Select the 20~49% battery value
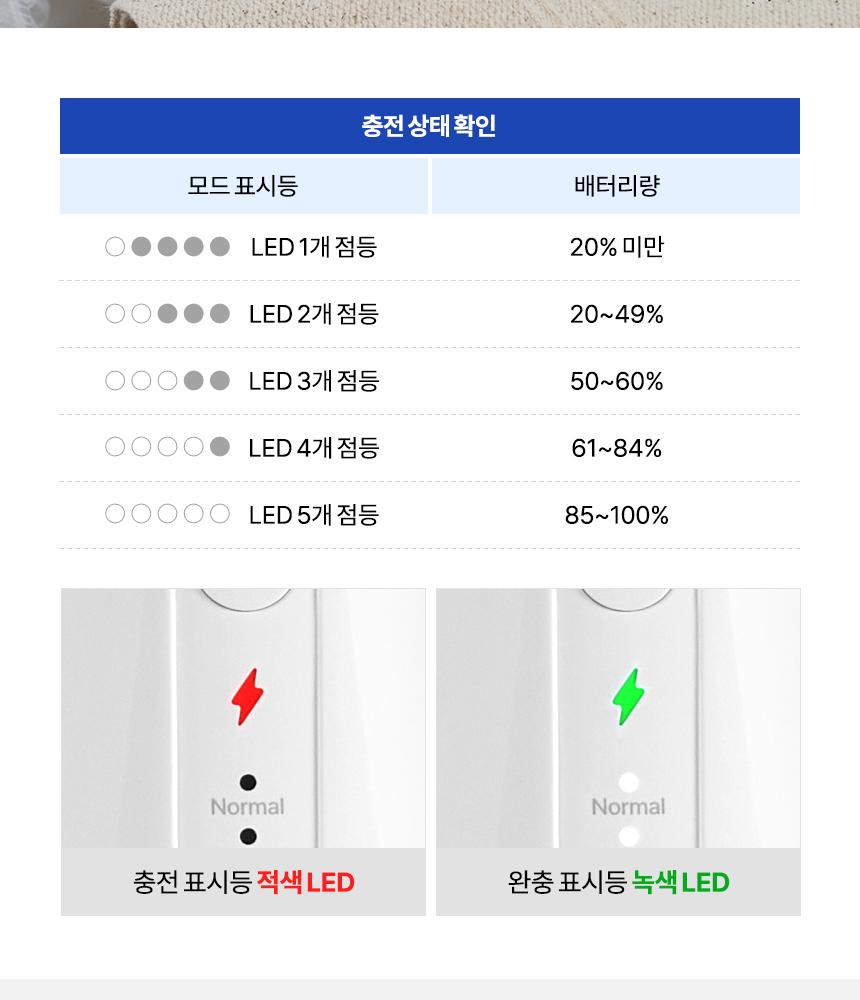This screenshot has height=1000, width=860. pyautogui.click(x=616, y=314)
